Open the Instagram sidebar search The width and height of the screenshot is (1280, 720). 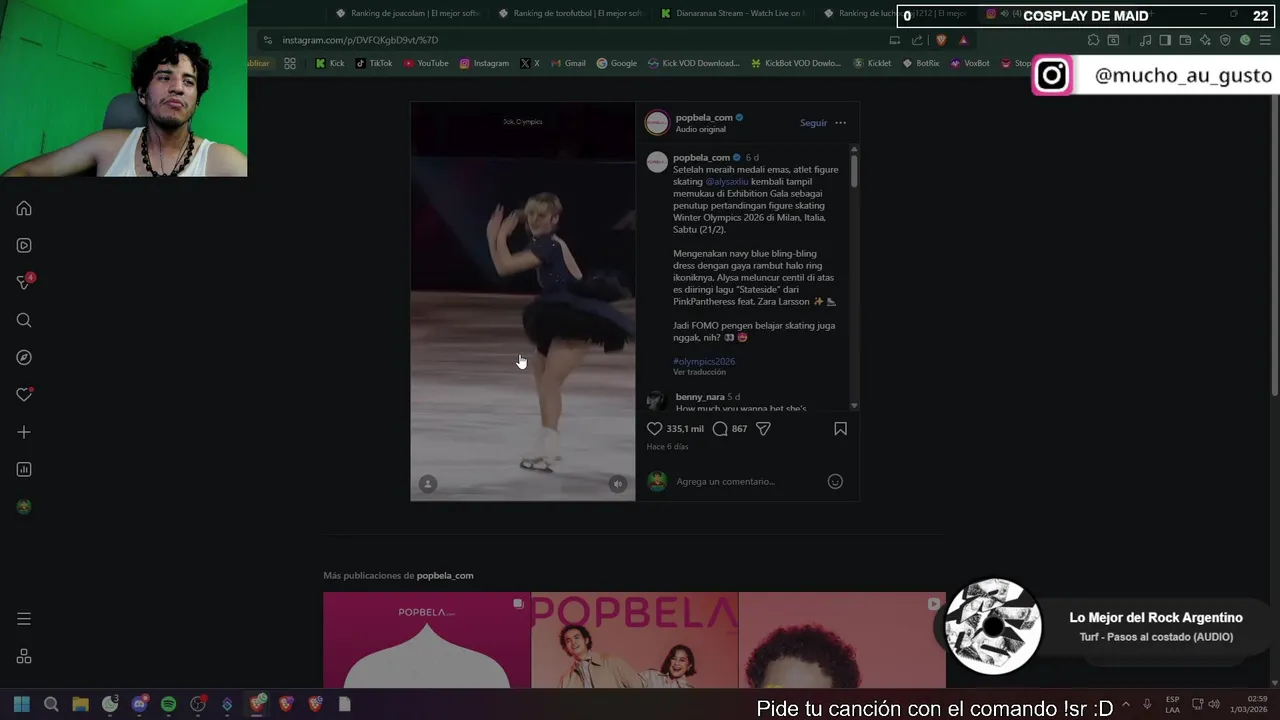point(24,320)
